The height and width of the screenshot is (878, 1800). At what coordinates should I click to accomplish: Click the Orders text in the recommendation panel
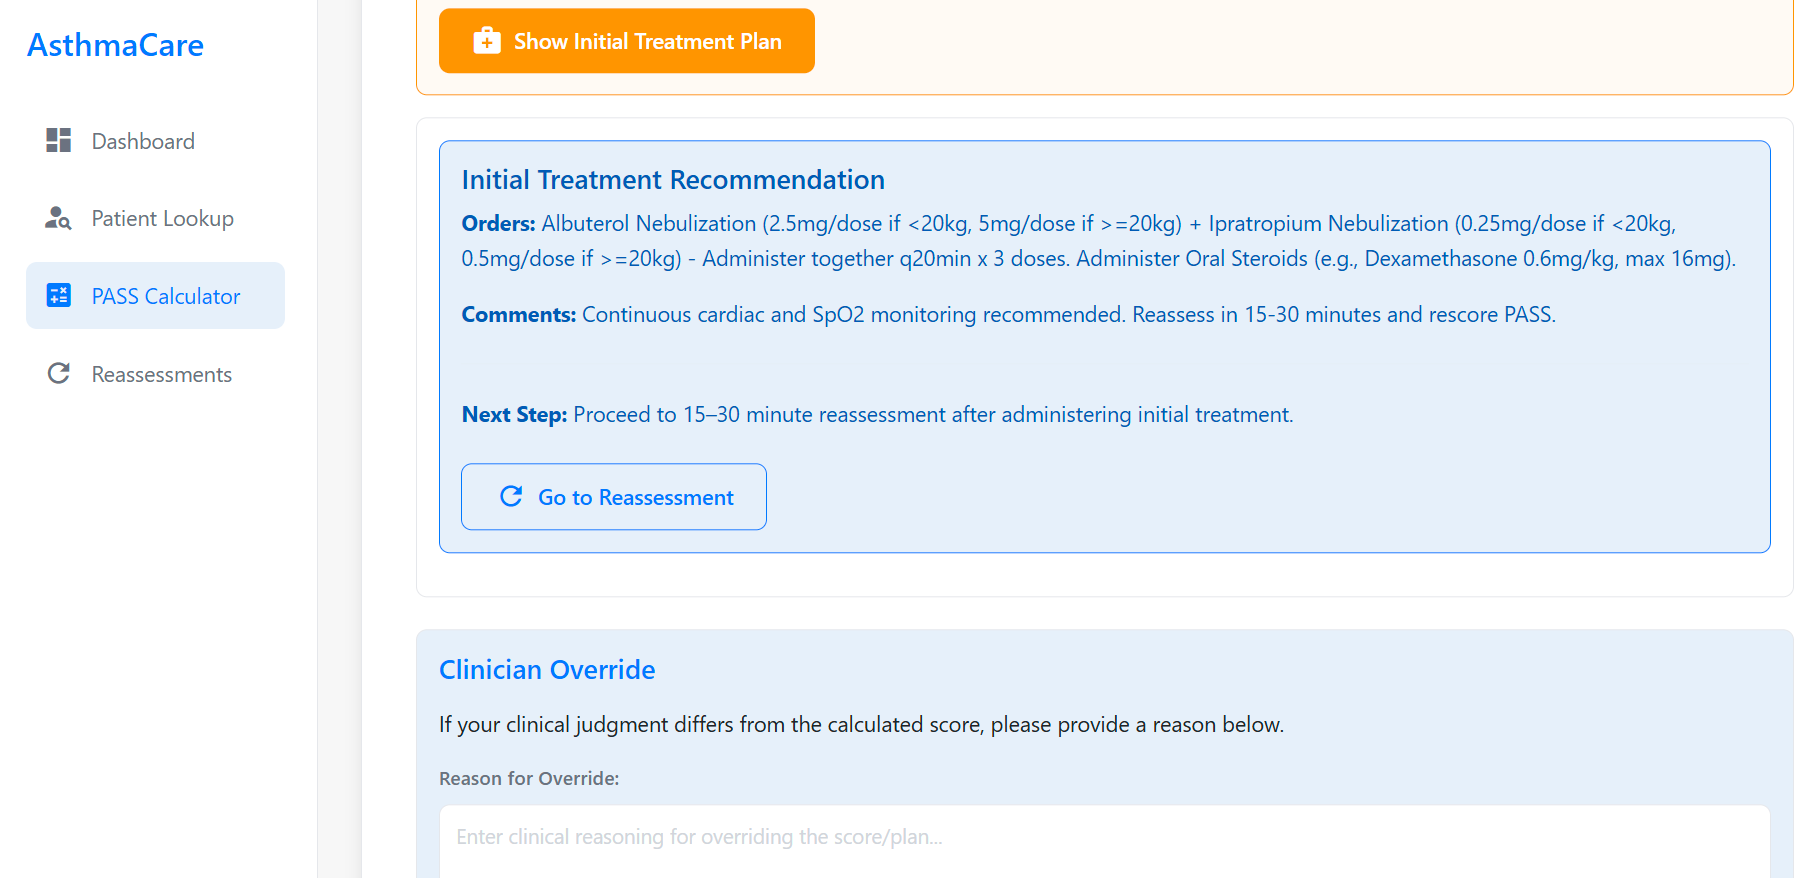point(498,223)
